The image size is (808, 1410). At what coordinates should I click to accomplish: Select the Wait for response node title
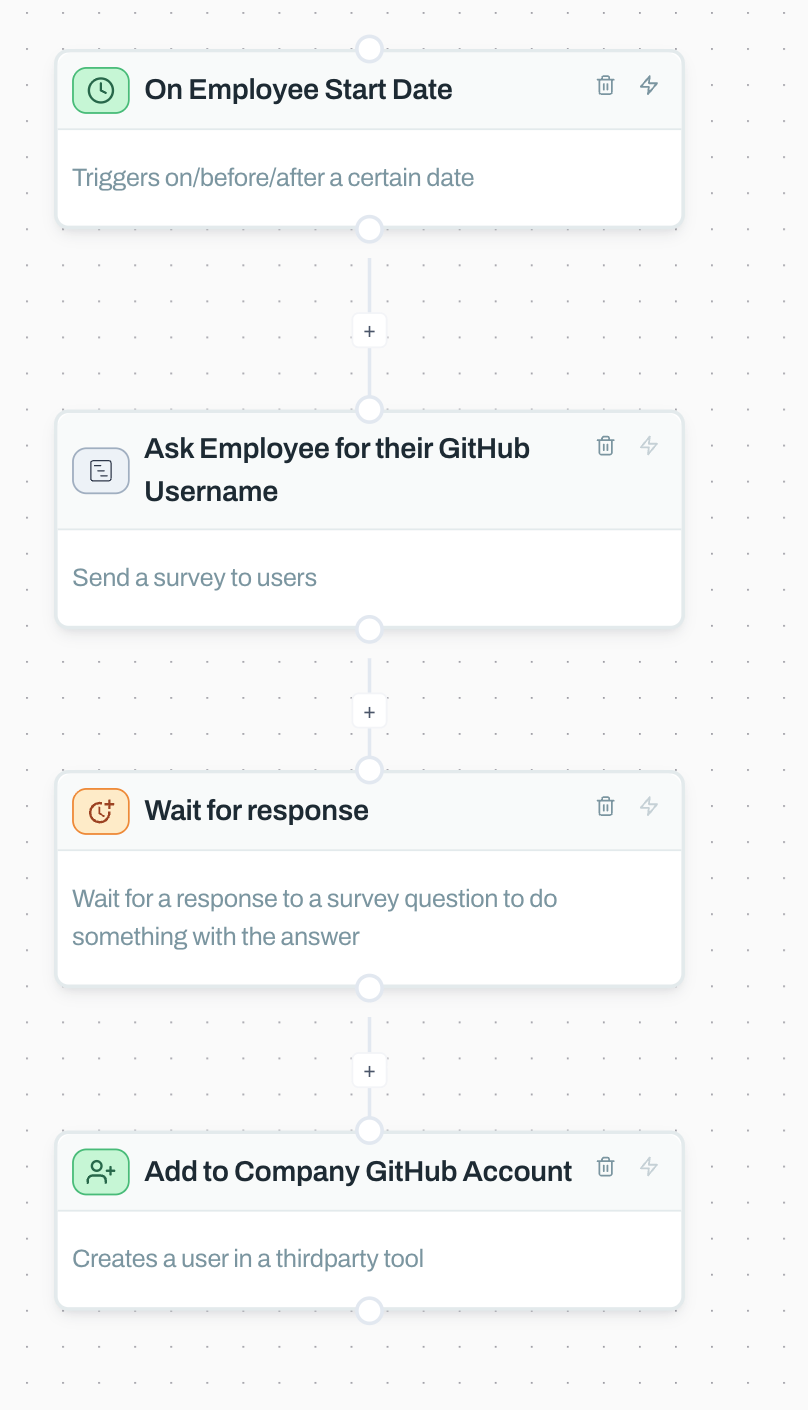point(256,811)
